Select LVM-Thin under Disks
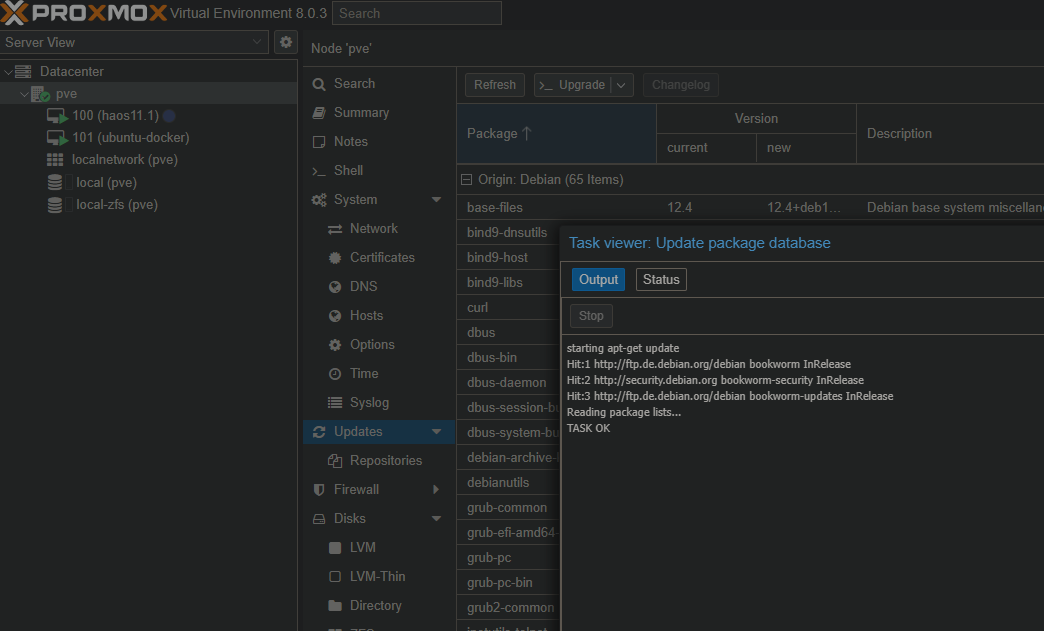This screenshot has width=1044, height=631. (377, 577)
